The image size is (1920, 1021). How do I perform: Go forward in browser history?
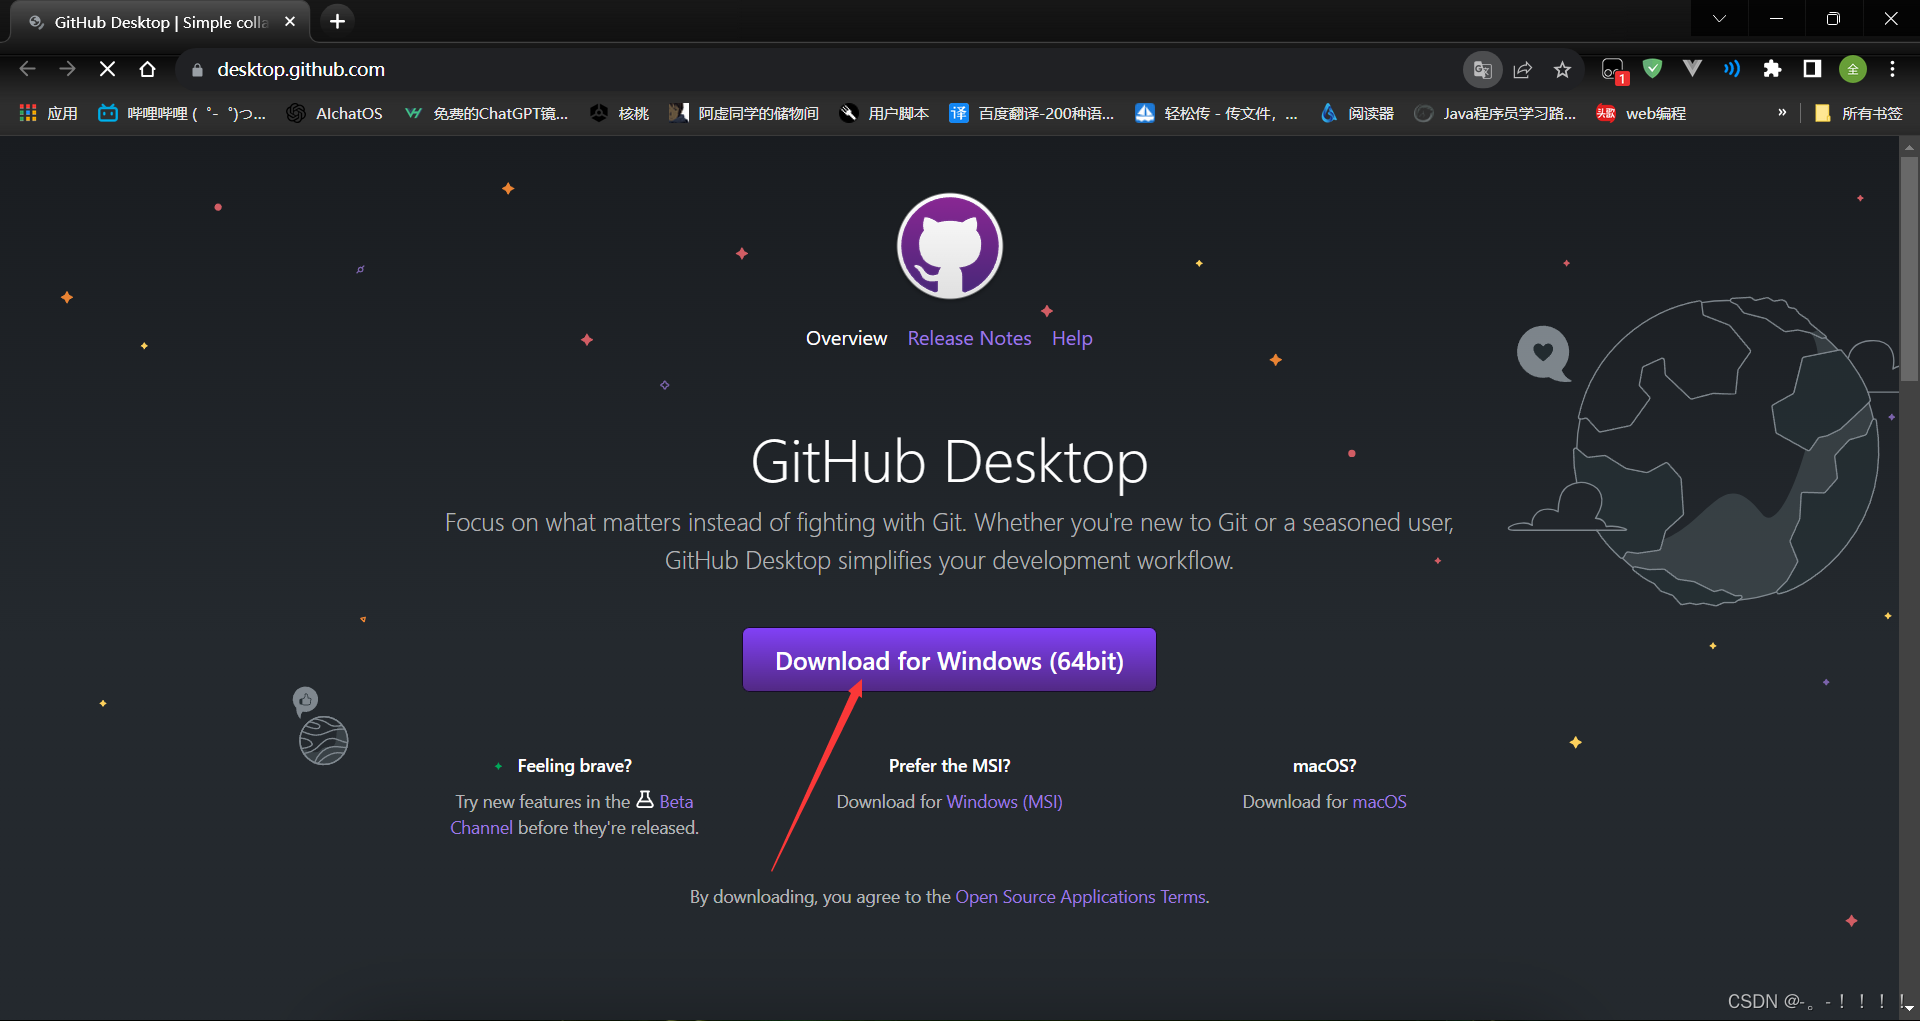pos(67,69)
